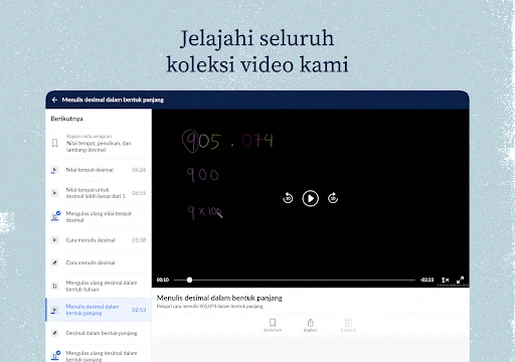The image size is (515, 362).
Task: Go back using the arrow in header
Action: click(55, 100)
